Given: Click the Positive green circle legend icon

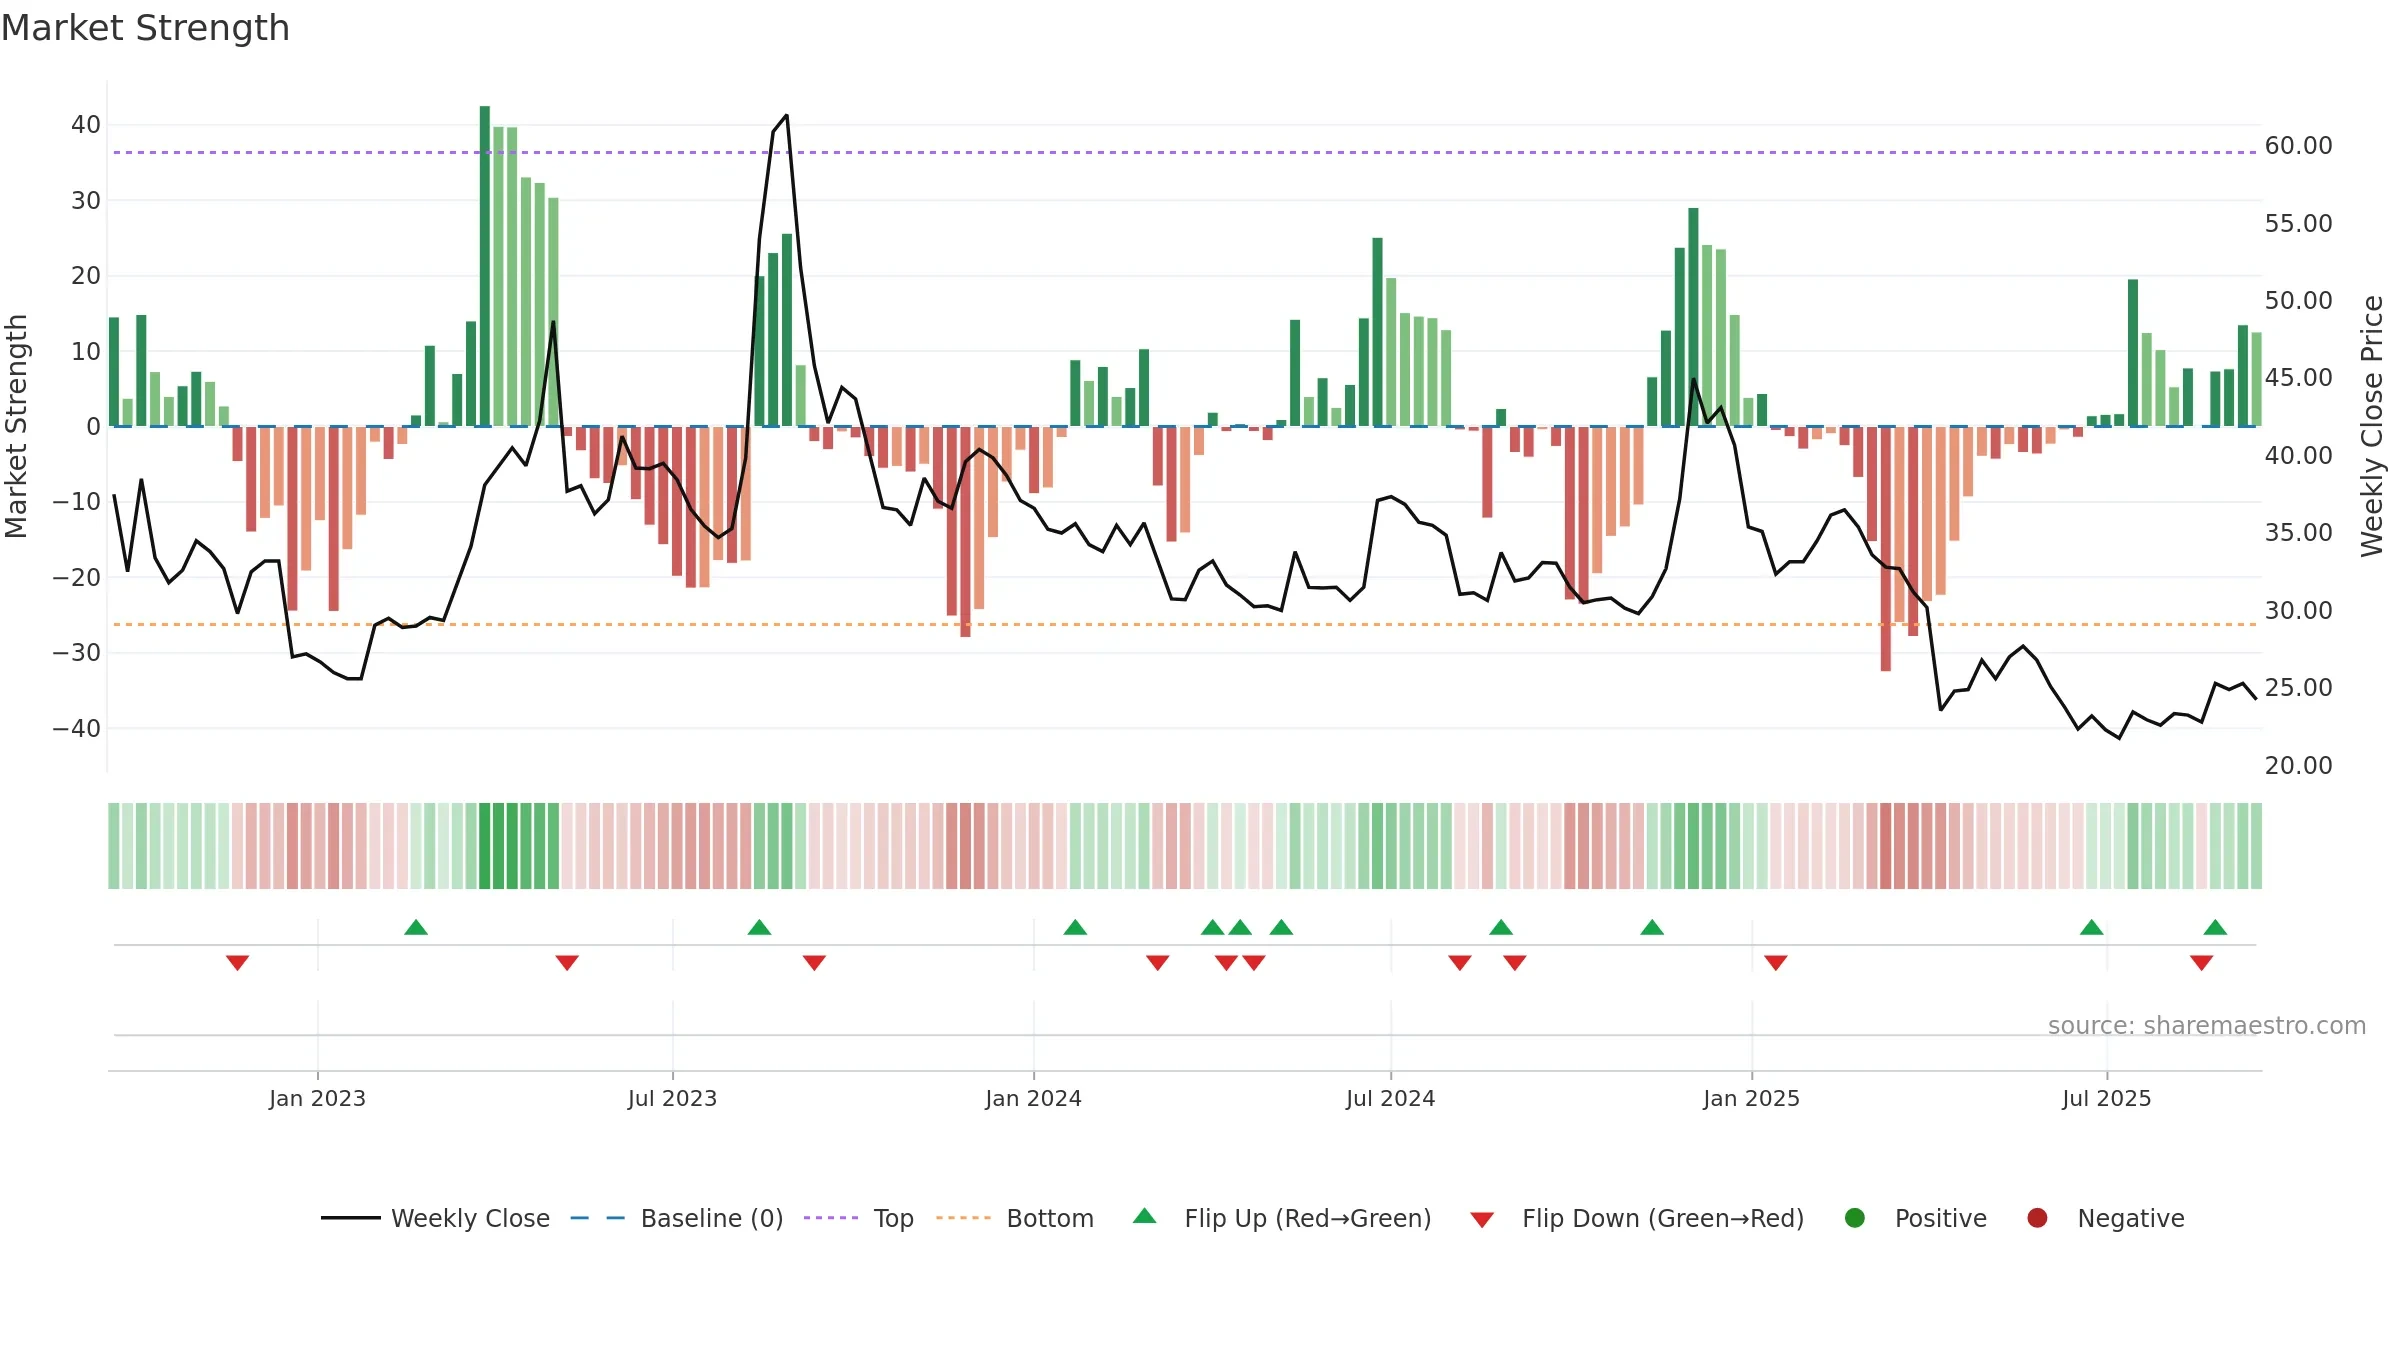Looking at the screenshot, I should click(1855, 1218).
